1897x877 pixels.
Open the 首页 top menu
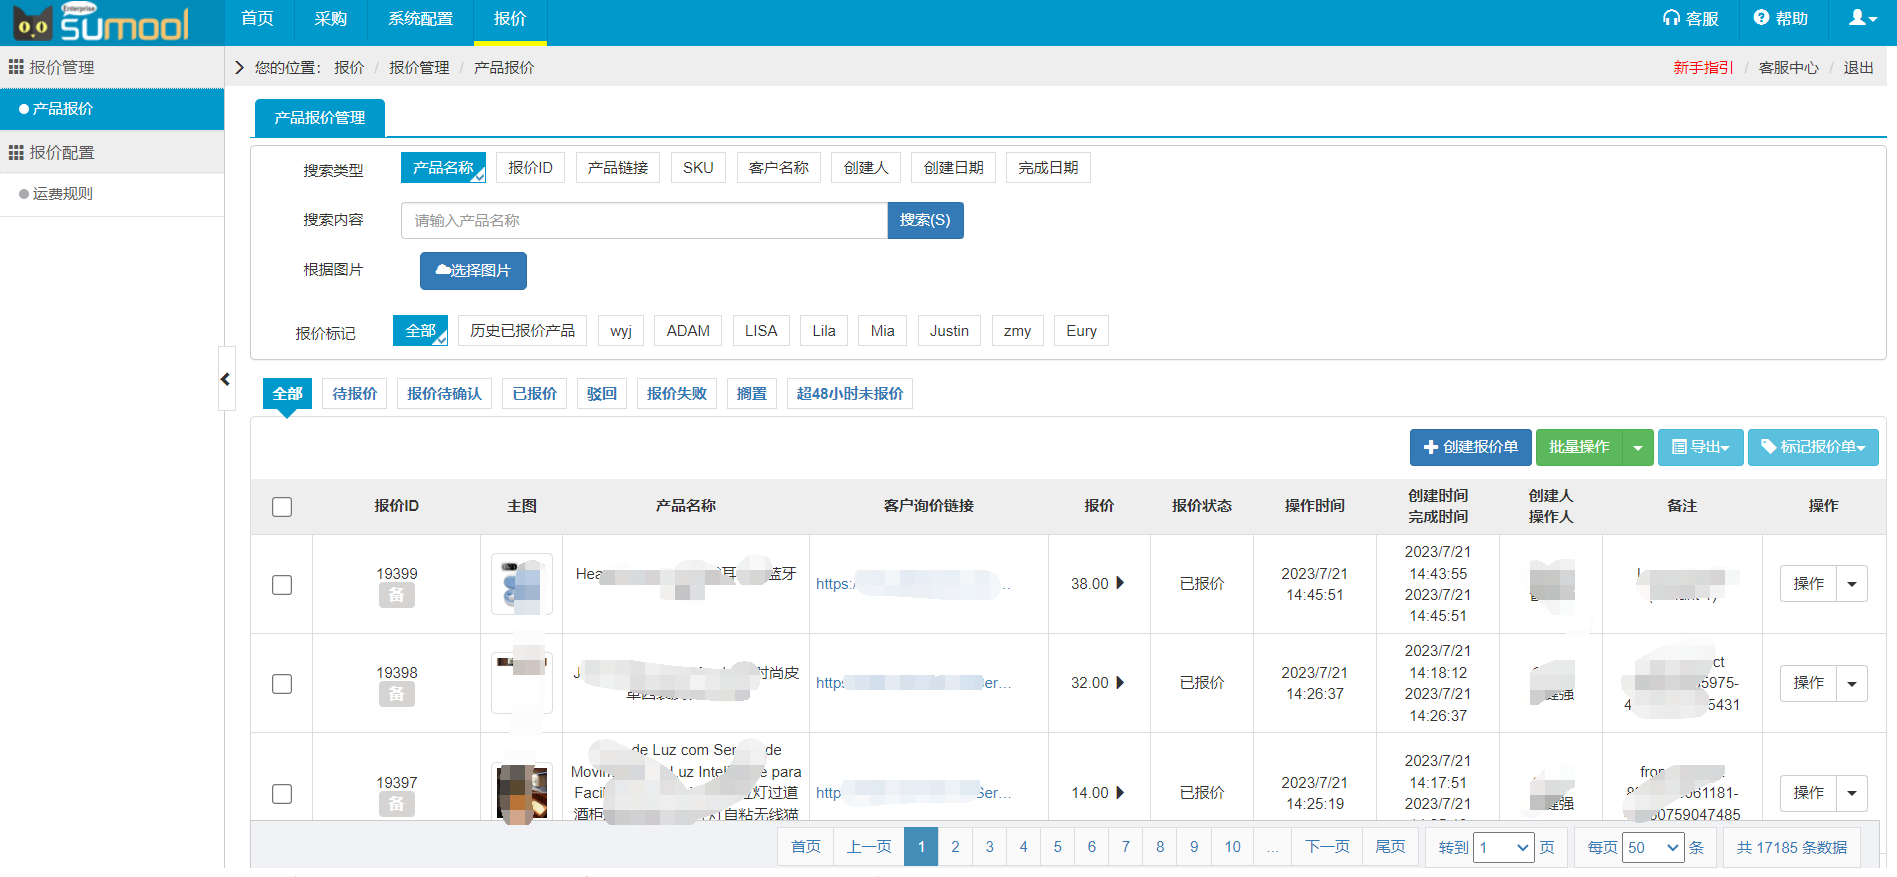point(257,19)
